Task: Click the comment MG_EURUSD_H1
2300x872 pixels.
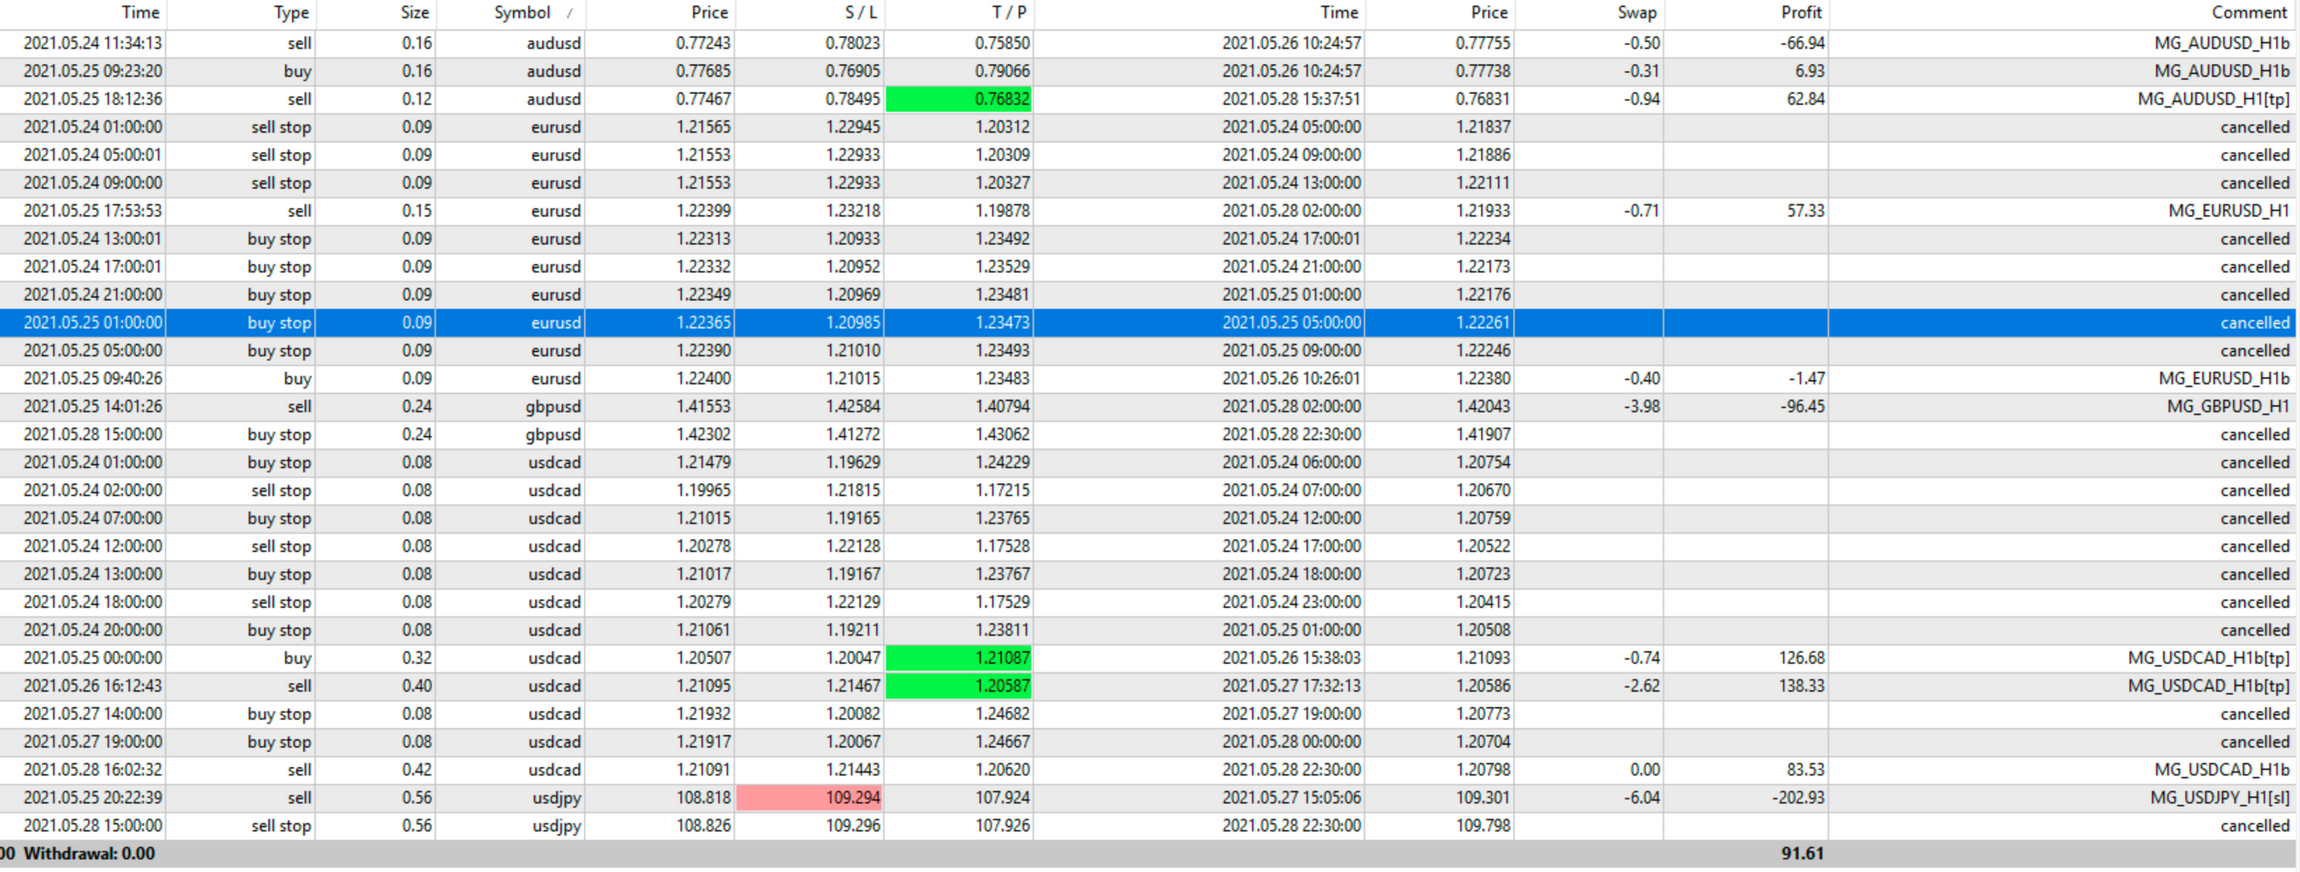Action: coord(2229,211)
